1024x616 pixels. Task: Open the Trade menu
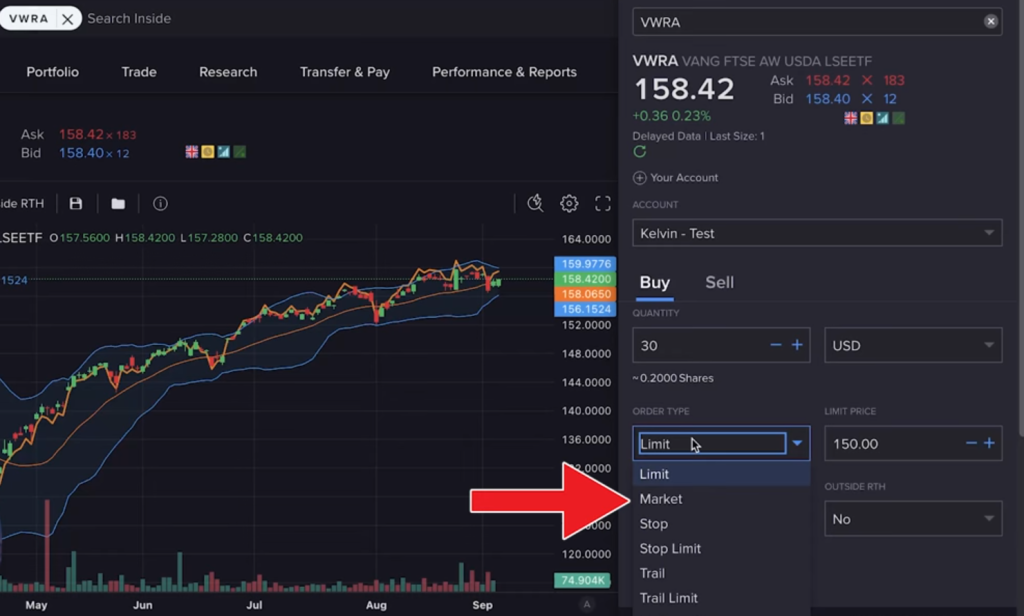[x=139, y=72]
